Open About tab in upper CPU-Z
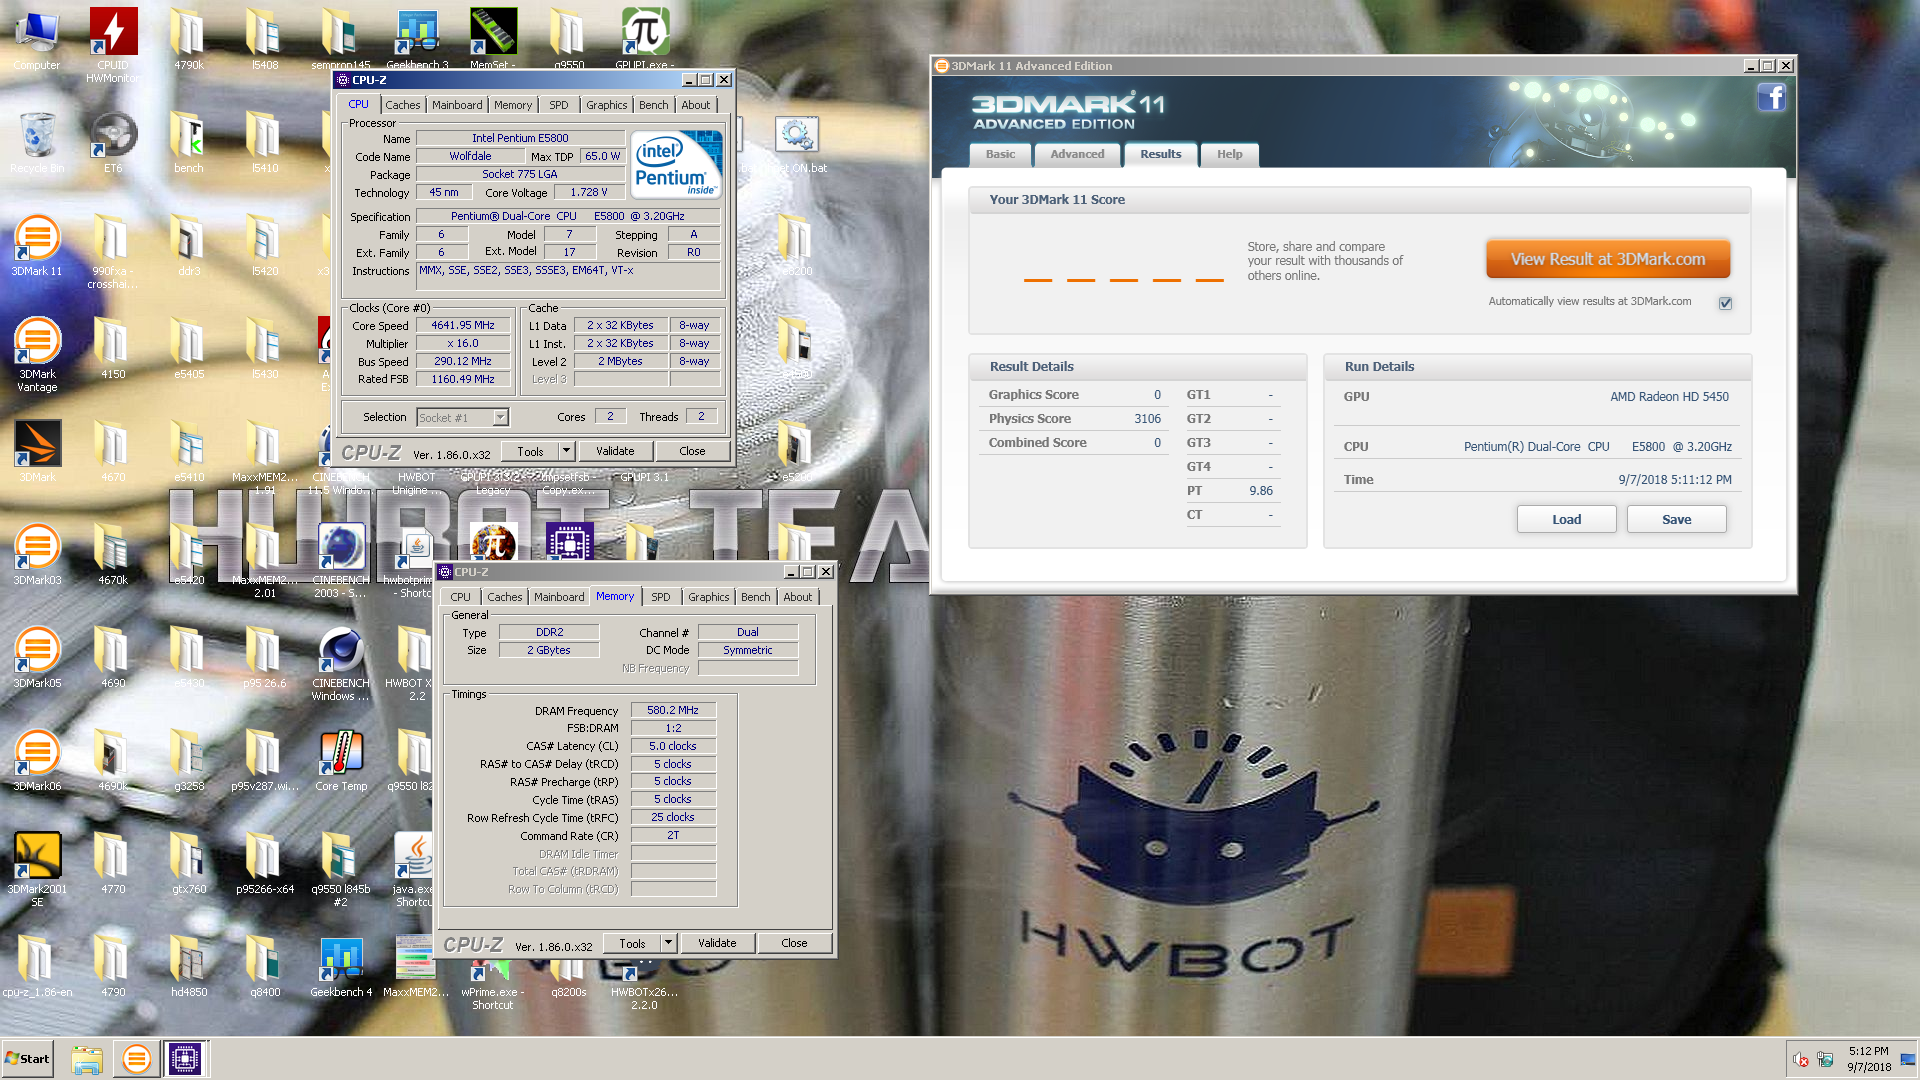 pyautogui.click(x=696, y=105)
